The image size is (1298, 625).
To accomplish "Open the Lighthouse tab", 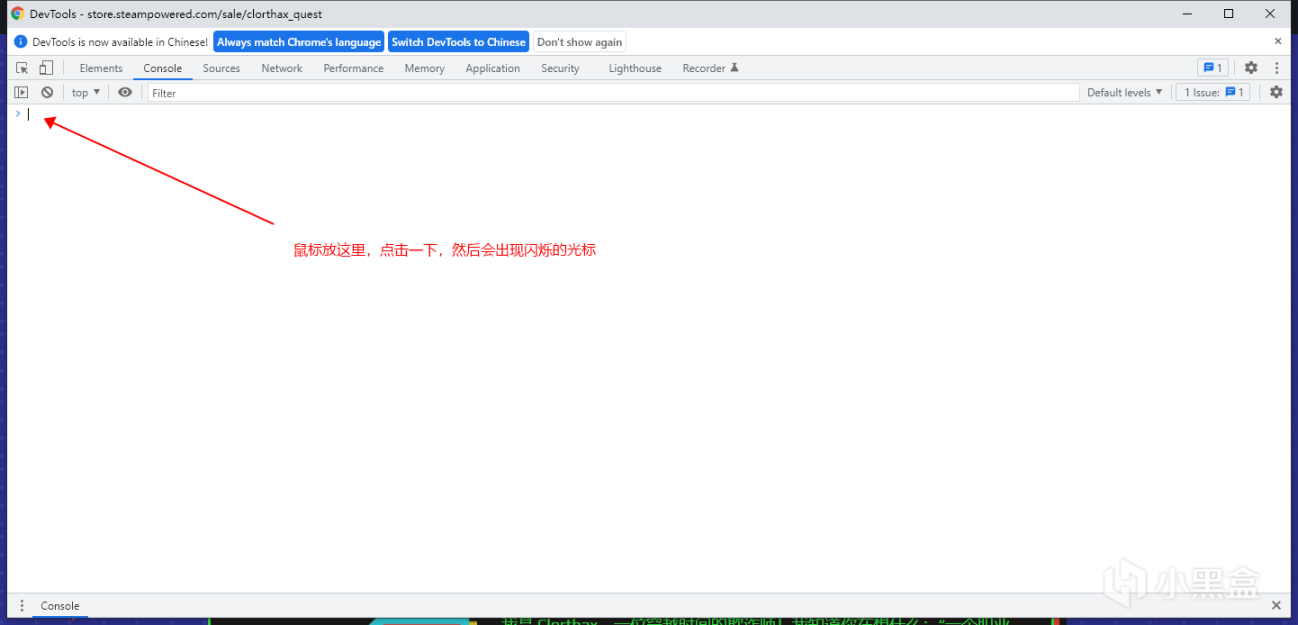I will coord(635,68).
